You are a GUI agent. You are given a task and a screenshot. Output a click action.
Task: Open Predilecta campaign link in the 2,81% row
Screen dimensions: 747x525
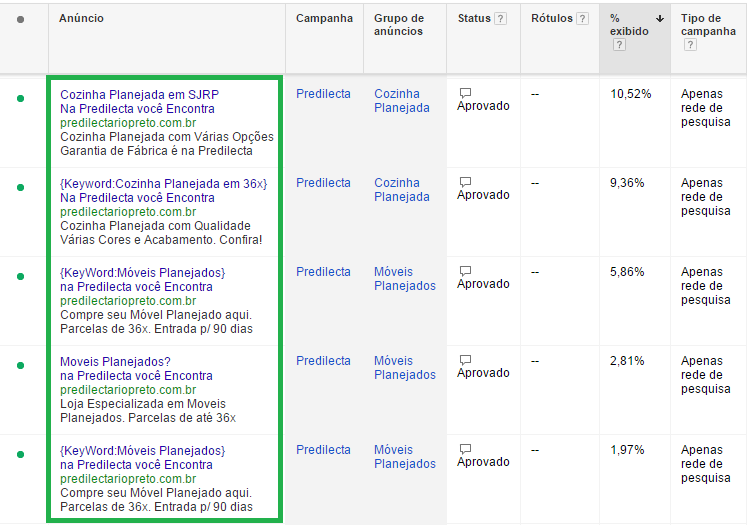323,361
